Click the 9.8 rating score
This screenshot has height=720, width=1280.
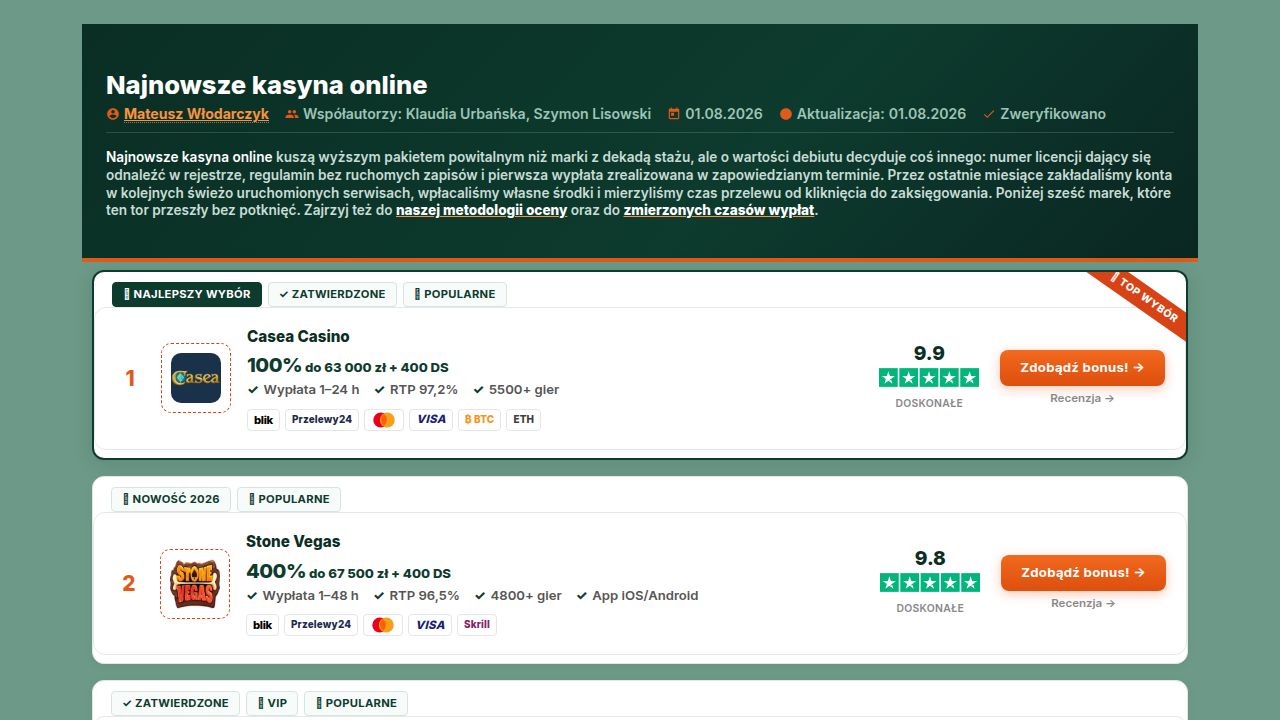pos(930,558)
